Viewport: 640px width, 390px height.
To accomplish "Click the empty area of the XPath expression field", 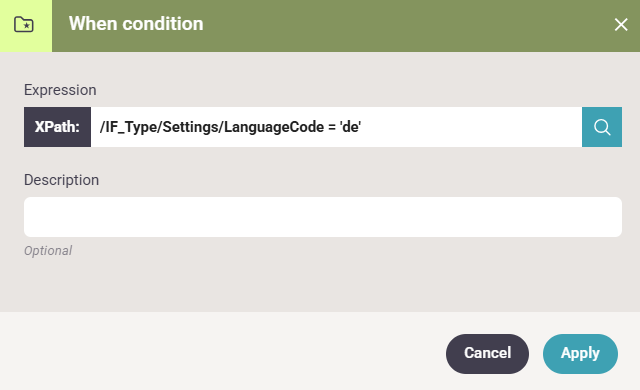I will [469, 127].
